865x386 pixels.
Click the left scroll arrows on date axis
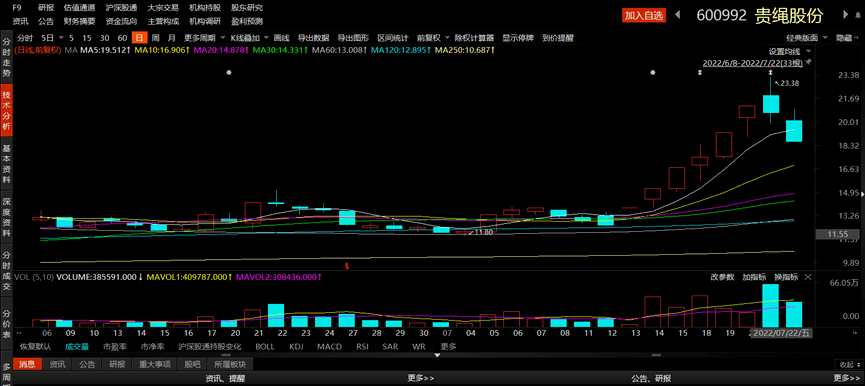(19, 334)
